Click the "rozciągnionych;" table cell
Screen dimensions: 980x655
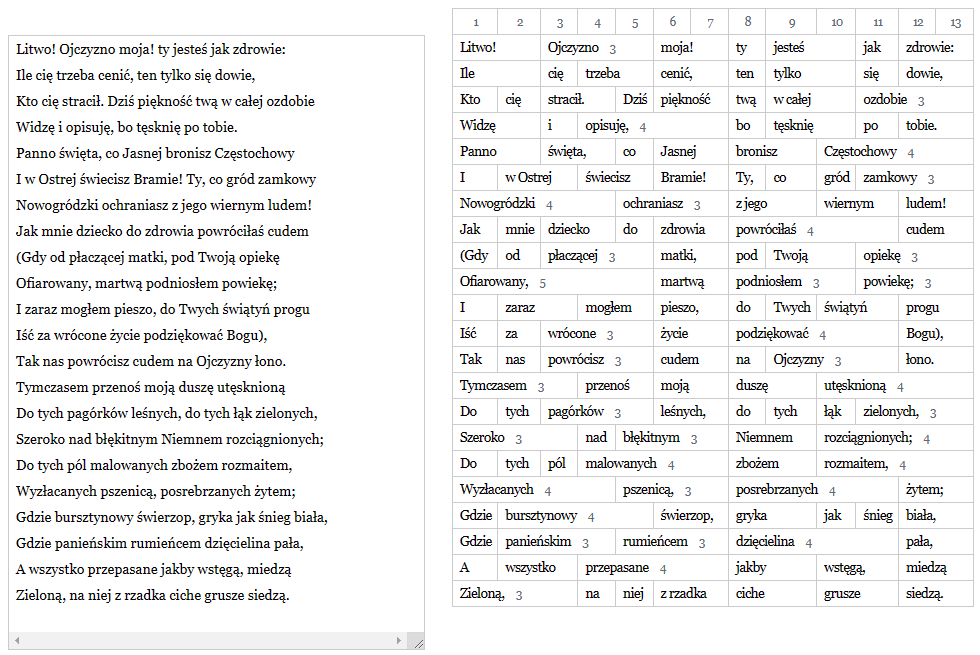point(895,438)
